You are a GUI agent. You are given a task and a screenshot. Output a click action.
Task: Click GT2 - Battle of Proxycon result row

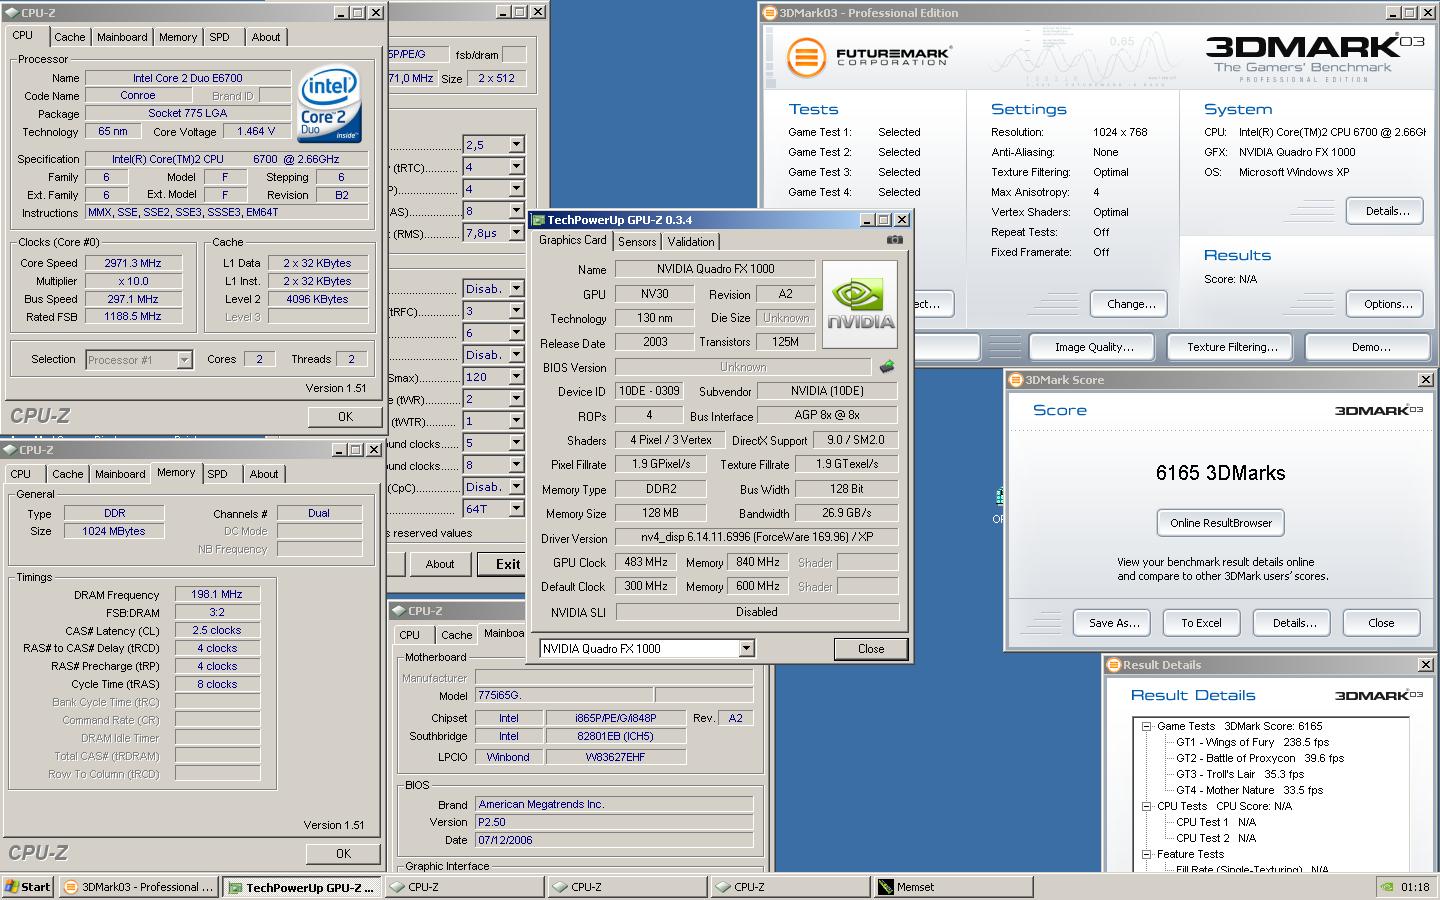(1260, 758)
